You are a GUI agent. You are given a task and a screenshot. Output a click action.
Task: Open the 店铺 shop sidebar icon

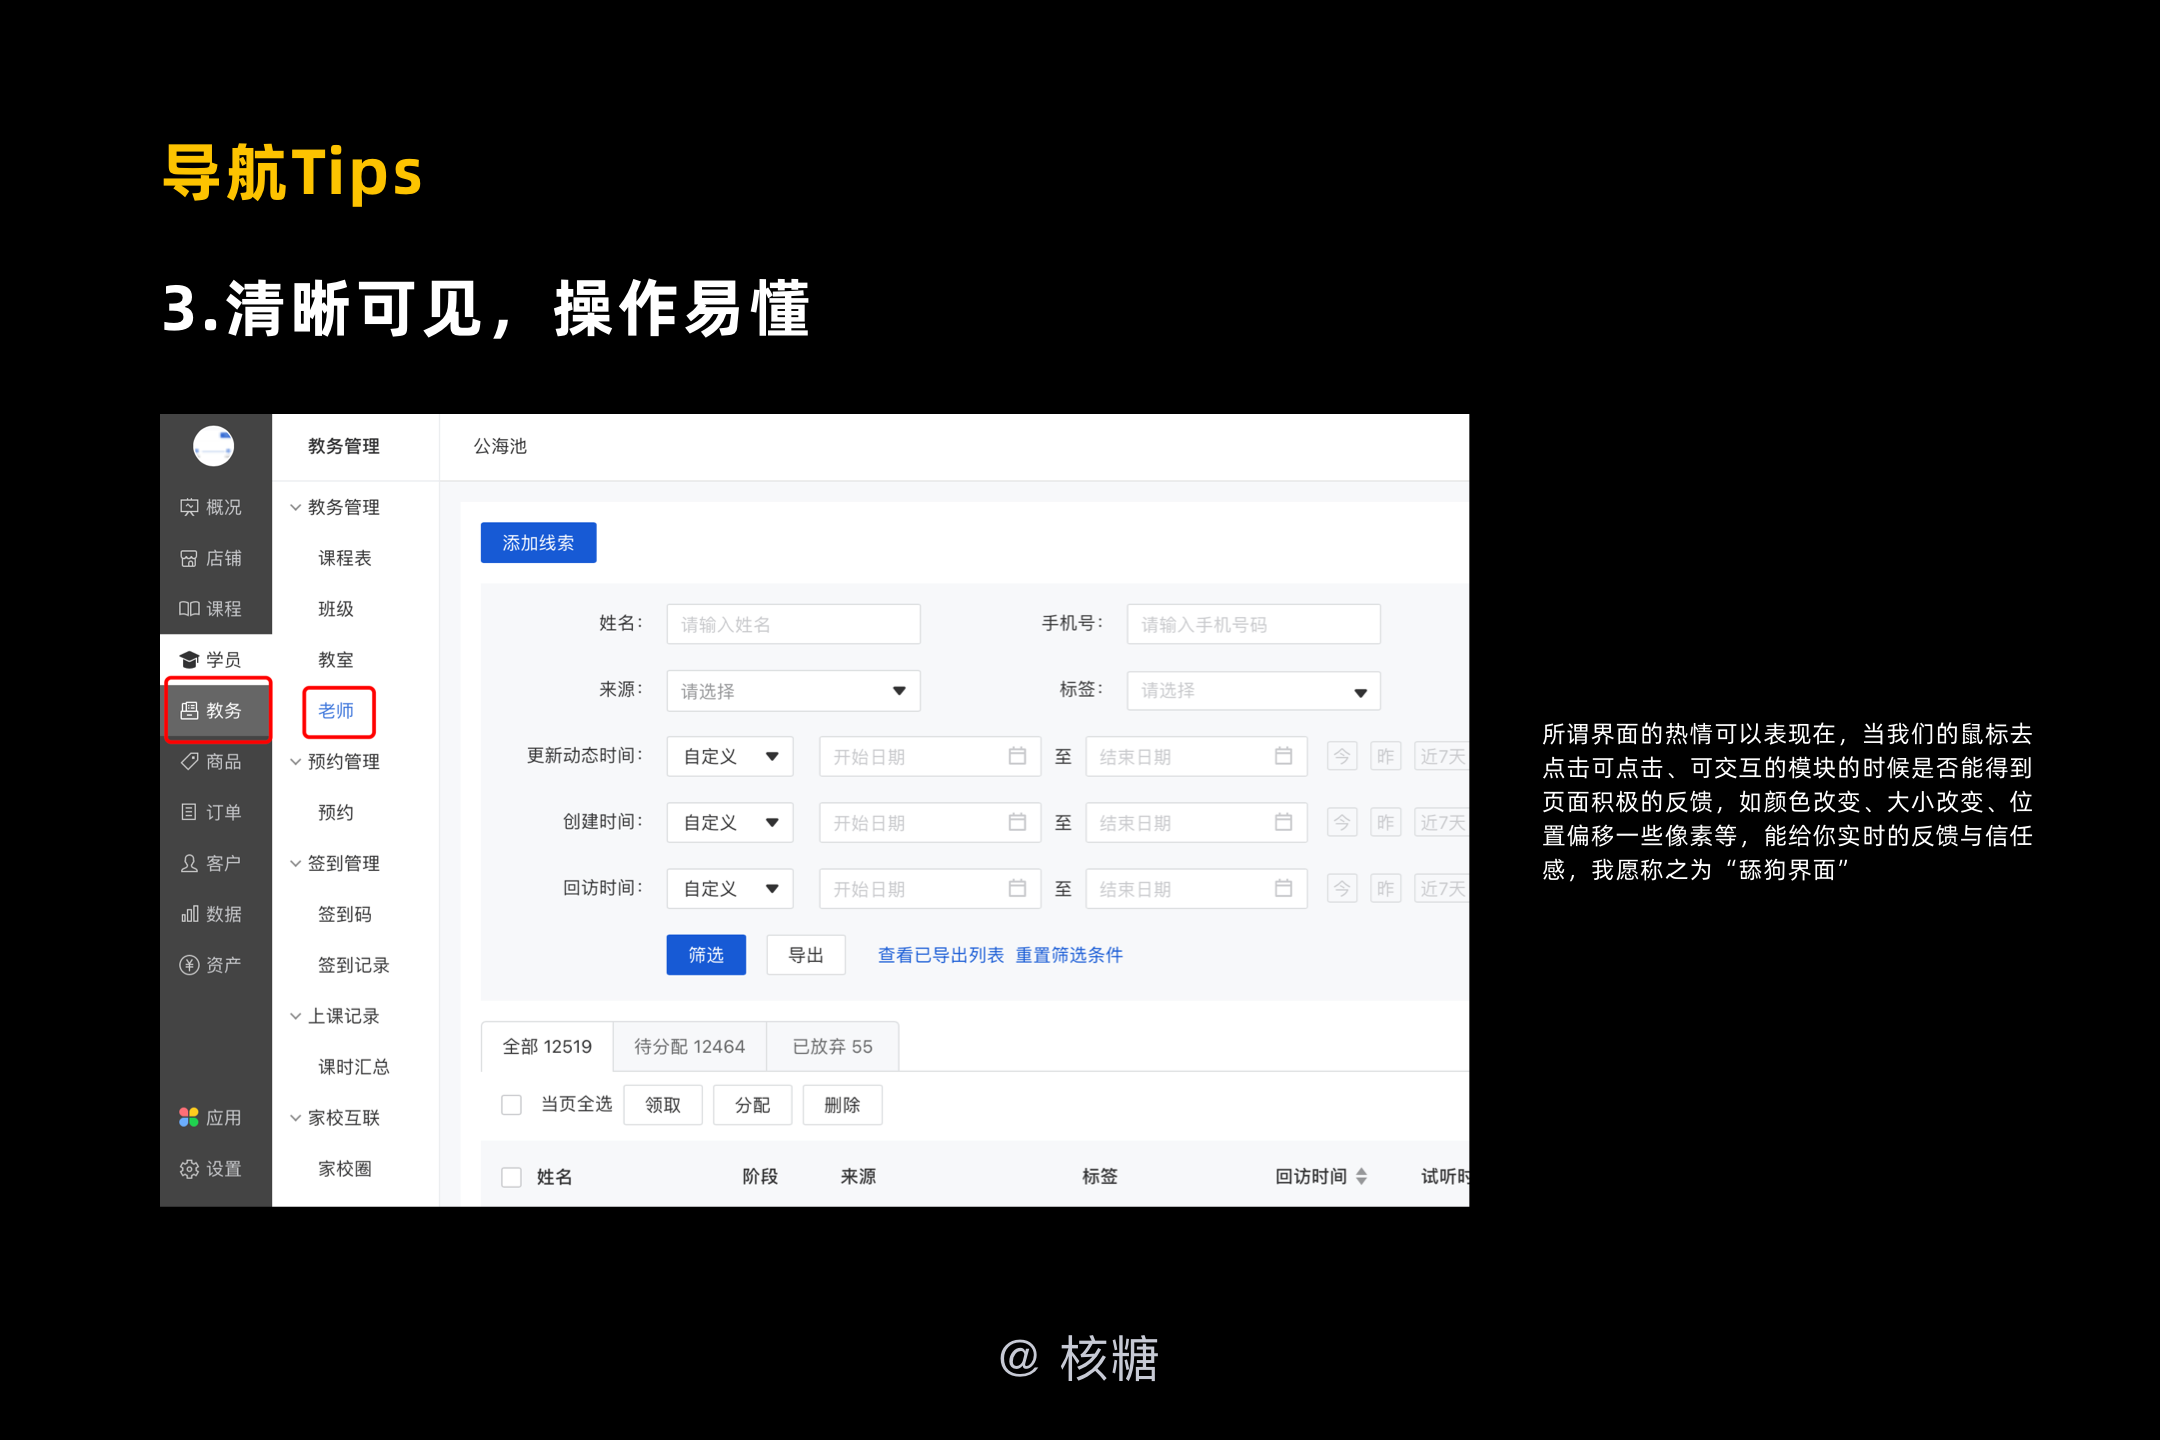tap(189, 558)
